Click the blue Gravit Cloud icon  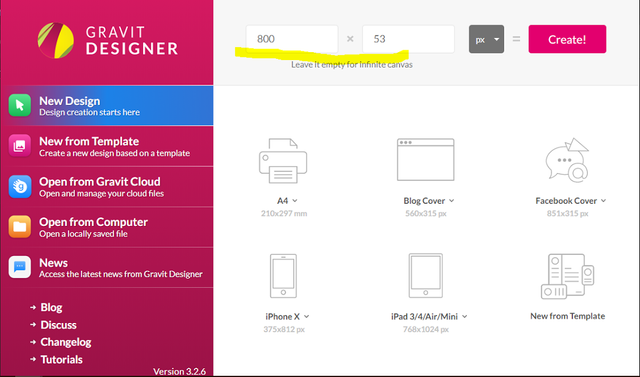coord(20,186)
